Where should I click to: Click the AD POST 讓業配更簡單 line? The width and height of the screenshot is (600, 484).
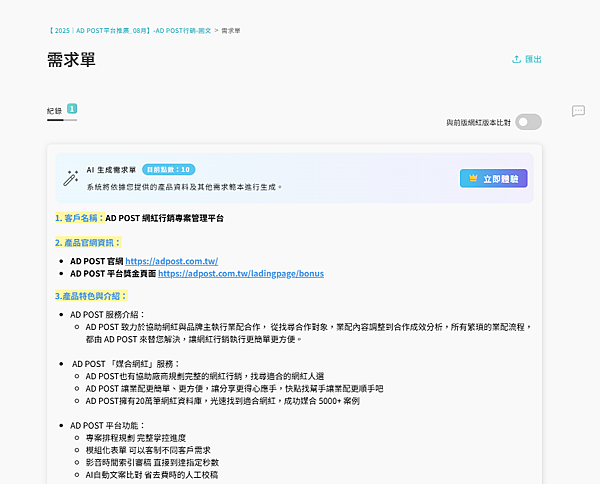[235, 389]
